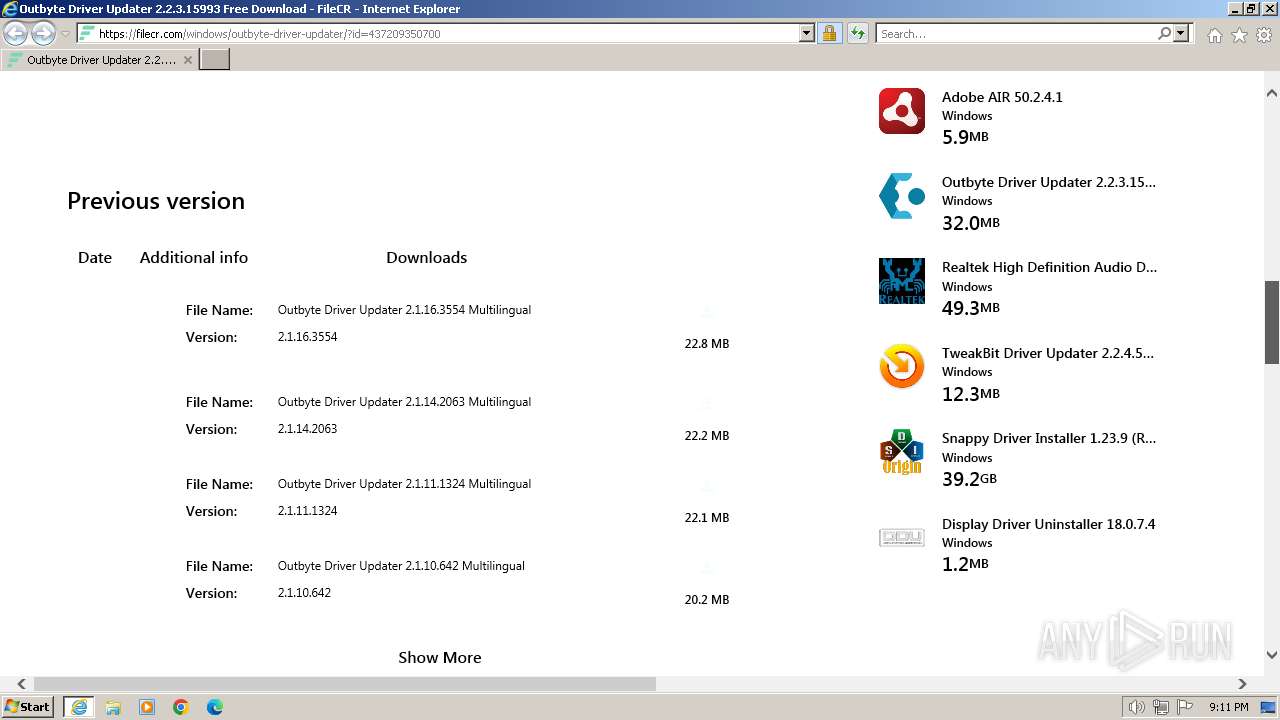Screen dimensions: 1280x720
Task: Open the Outbyte Driver Updater 2.2.3.15... link
Action: 1049,182
